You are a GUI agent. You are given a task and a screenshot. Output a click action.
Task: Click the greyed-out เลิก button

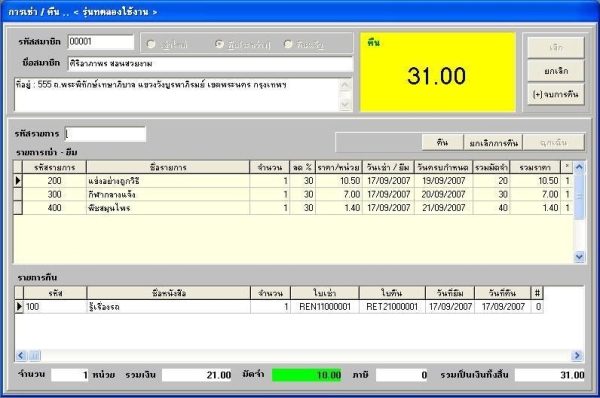[556, 47]
